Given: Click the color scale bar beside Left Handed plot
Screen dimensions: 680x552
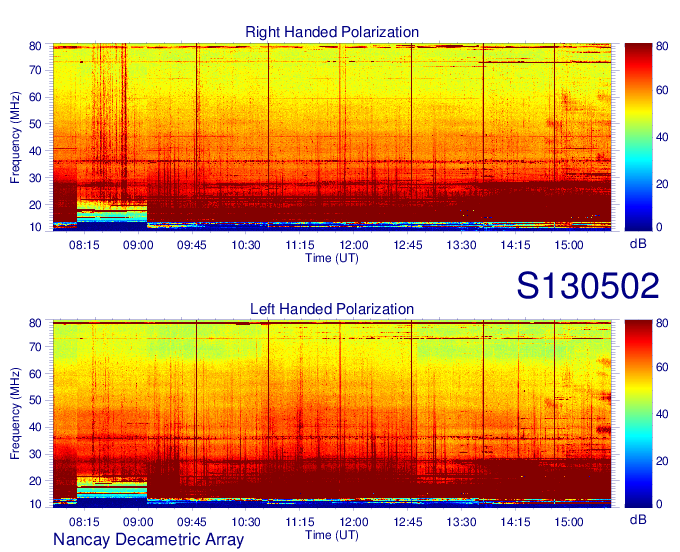Looking at the screenshot, I should point(638,414).
